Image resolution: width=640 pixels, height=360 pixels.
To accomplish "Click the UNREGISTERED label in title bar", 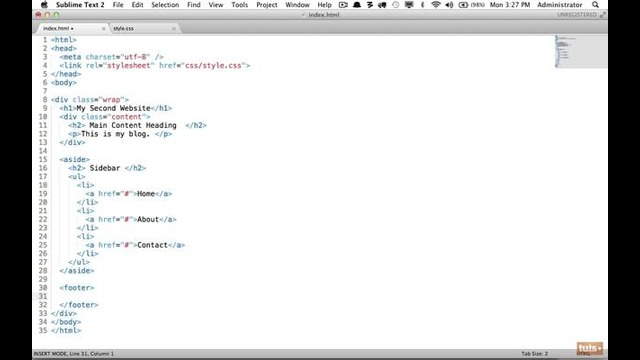I will 577,15.
